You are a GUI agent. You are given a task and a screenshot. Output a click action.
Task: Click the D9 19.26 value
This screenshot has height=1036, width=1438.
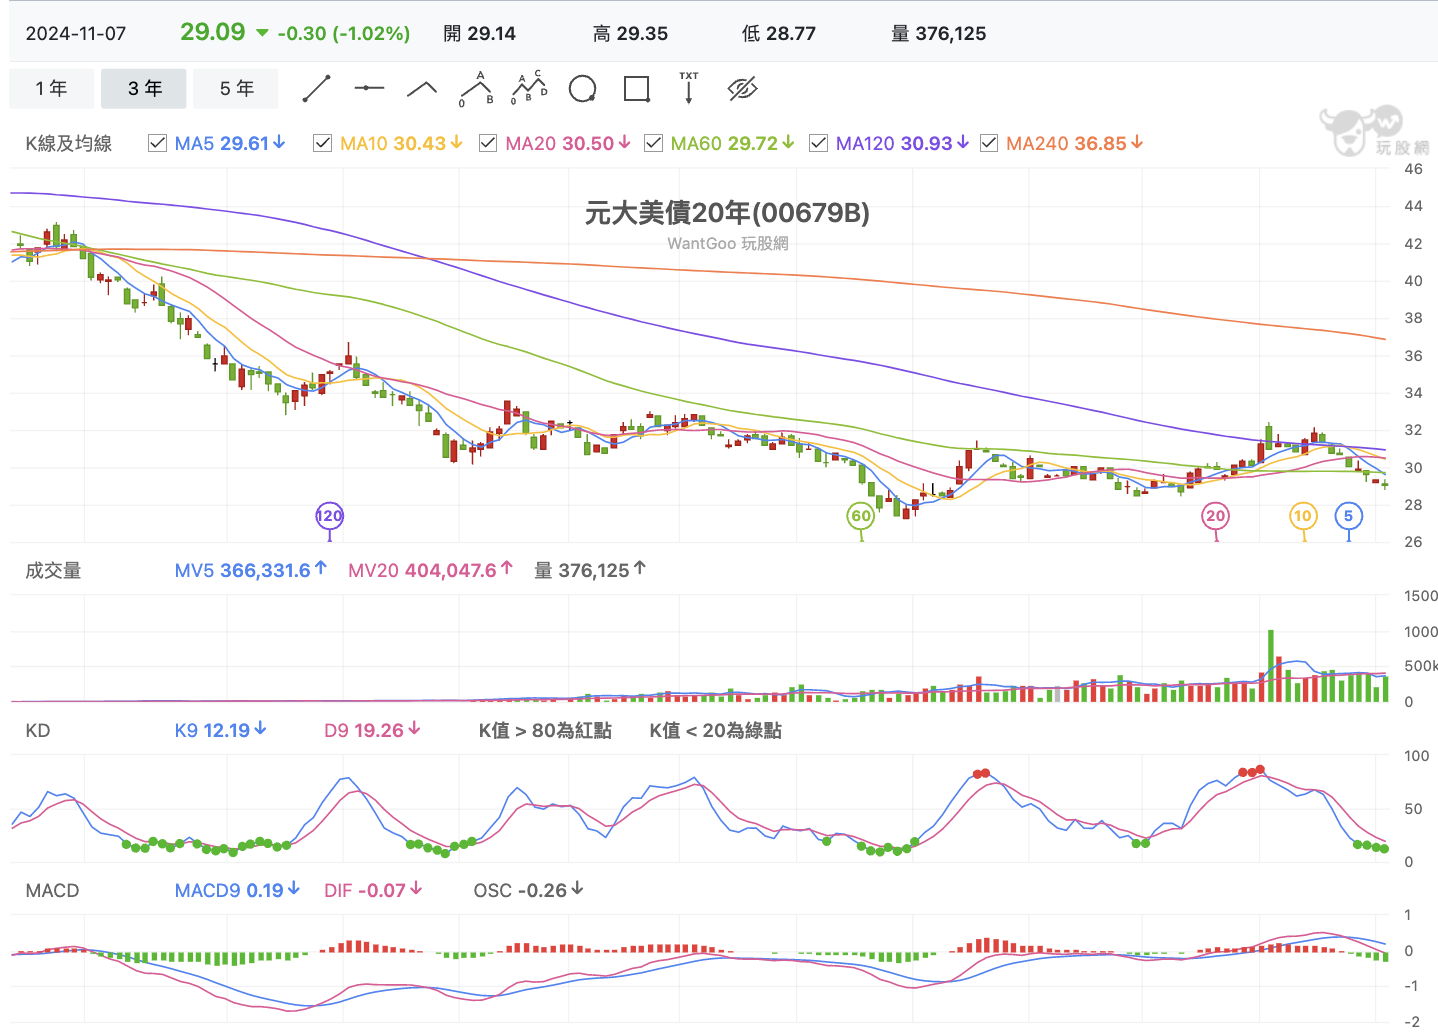click(x=372, y=730)
